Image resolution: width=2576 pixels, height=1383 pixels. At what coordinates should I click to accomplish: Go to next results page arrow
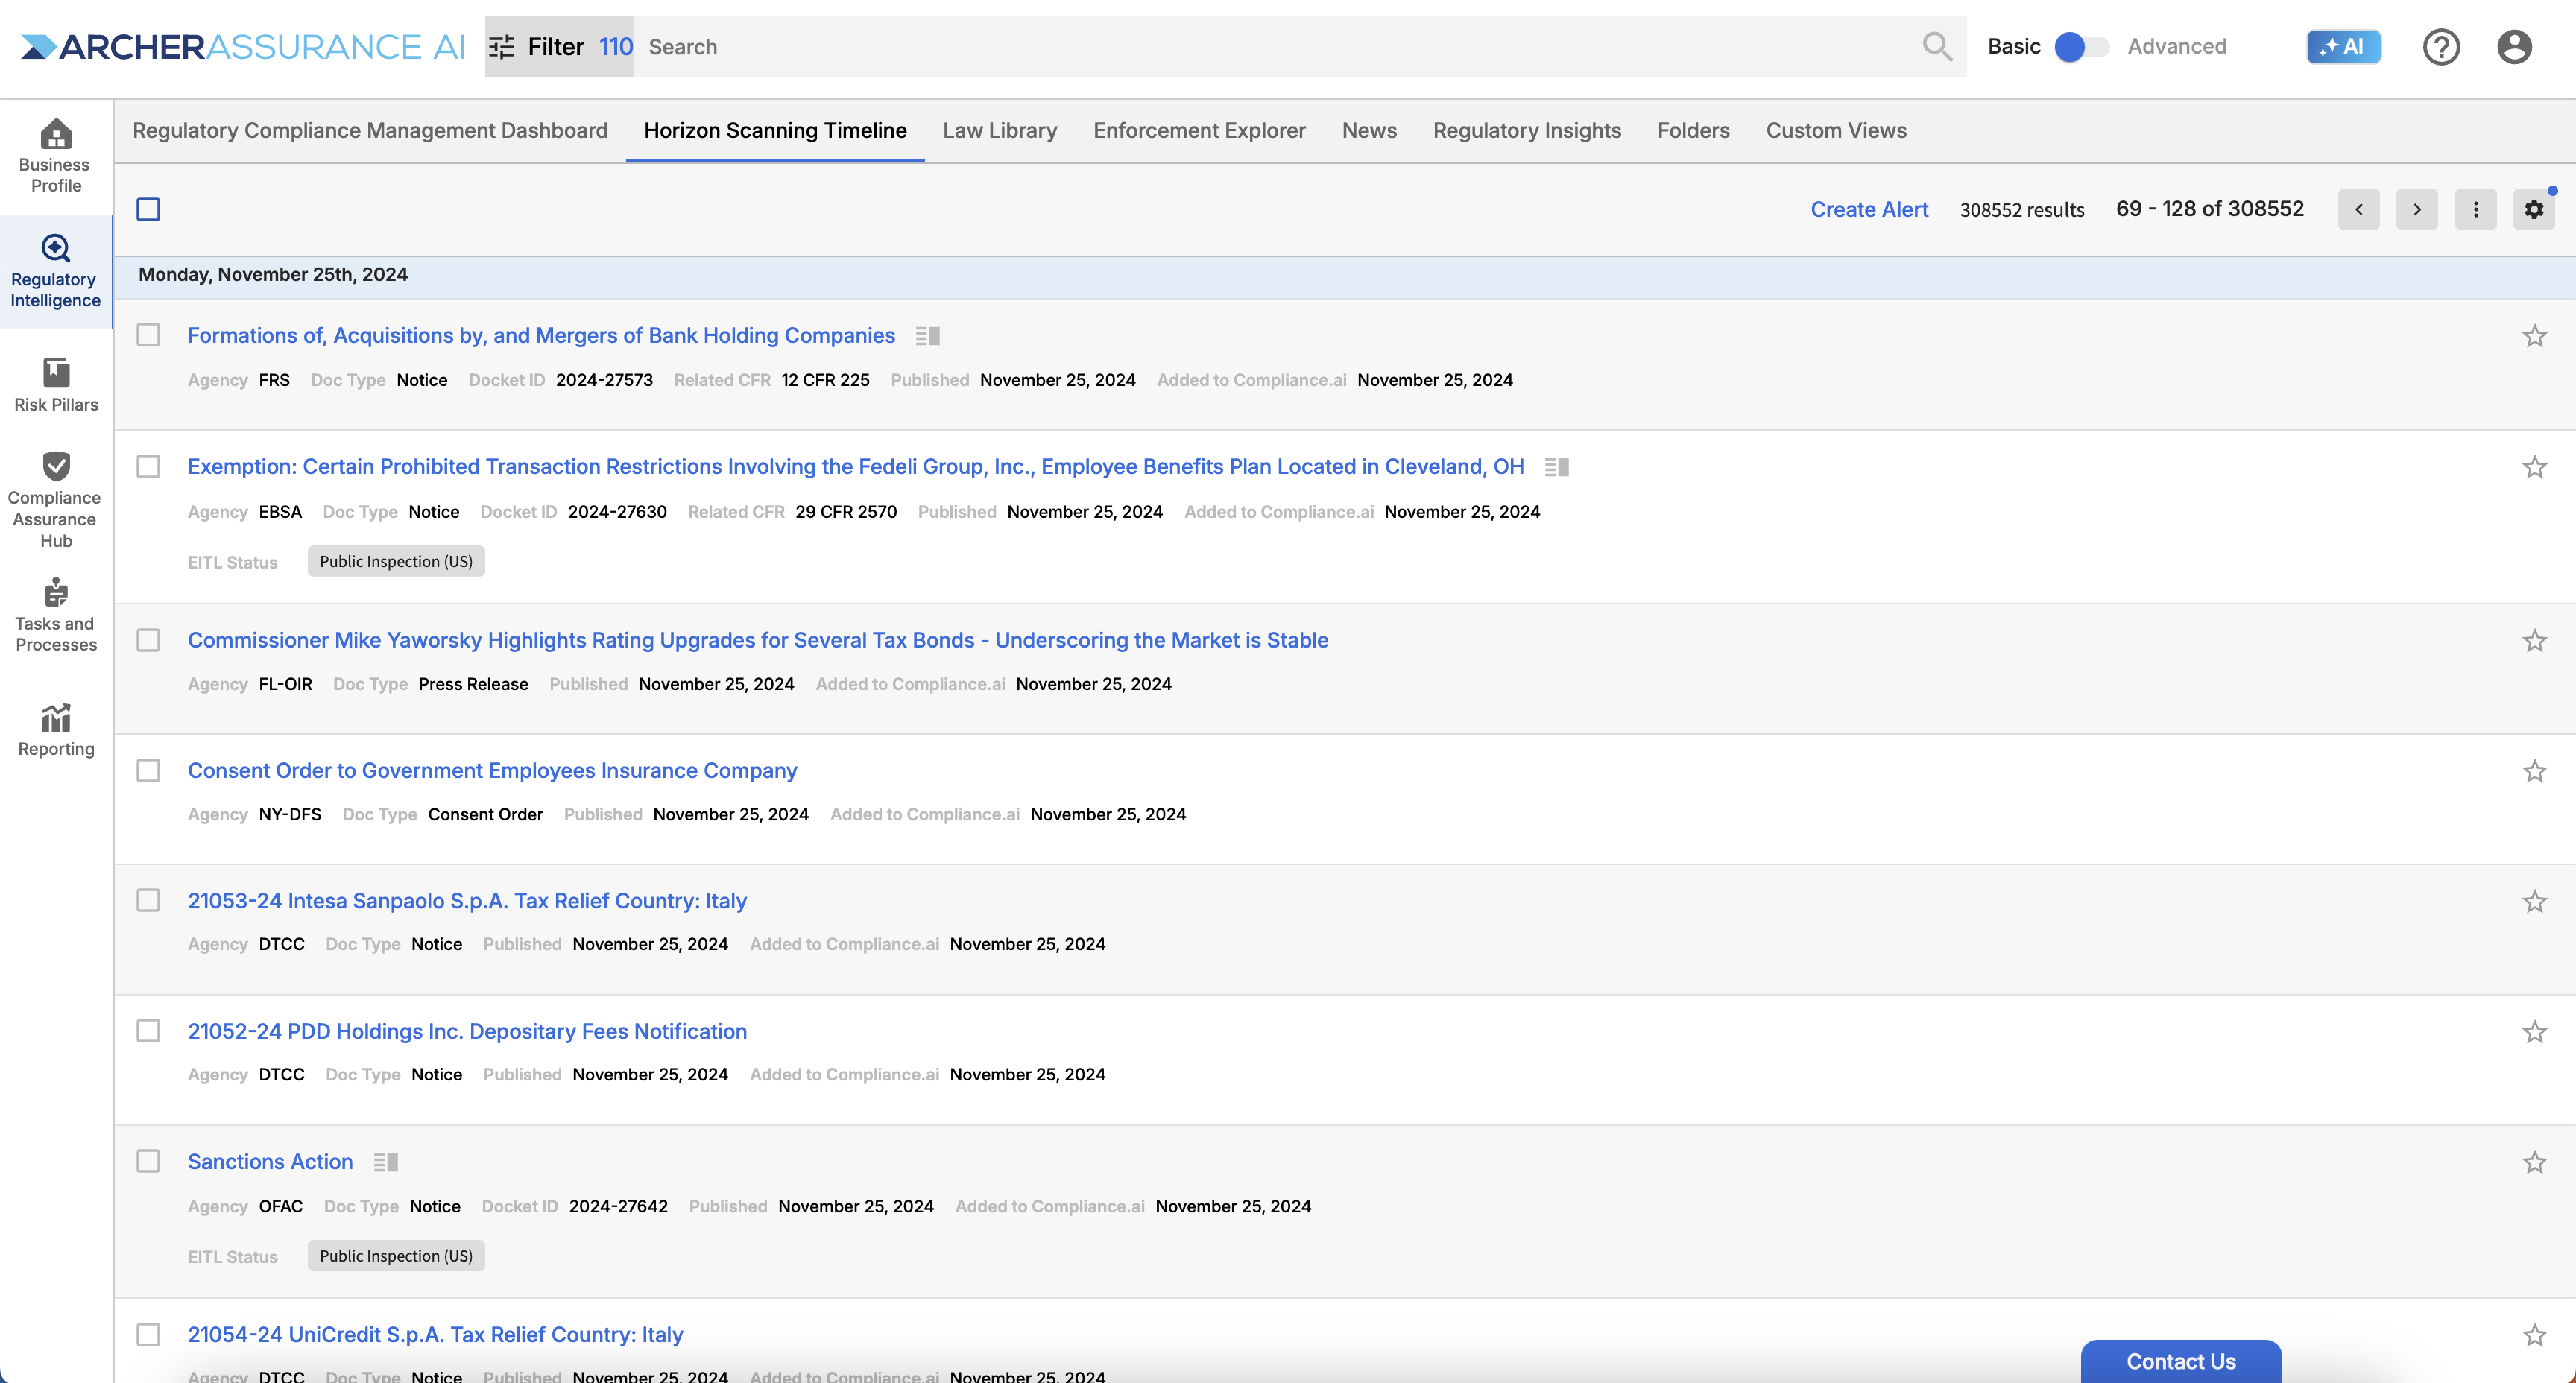pyautogui.click(x=2417, y=209)
